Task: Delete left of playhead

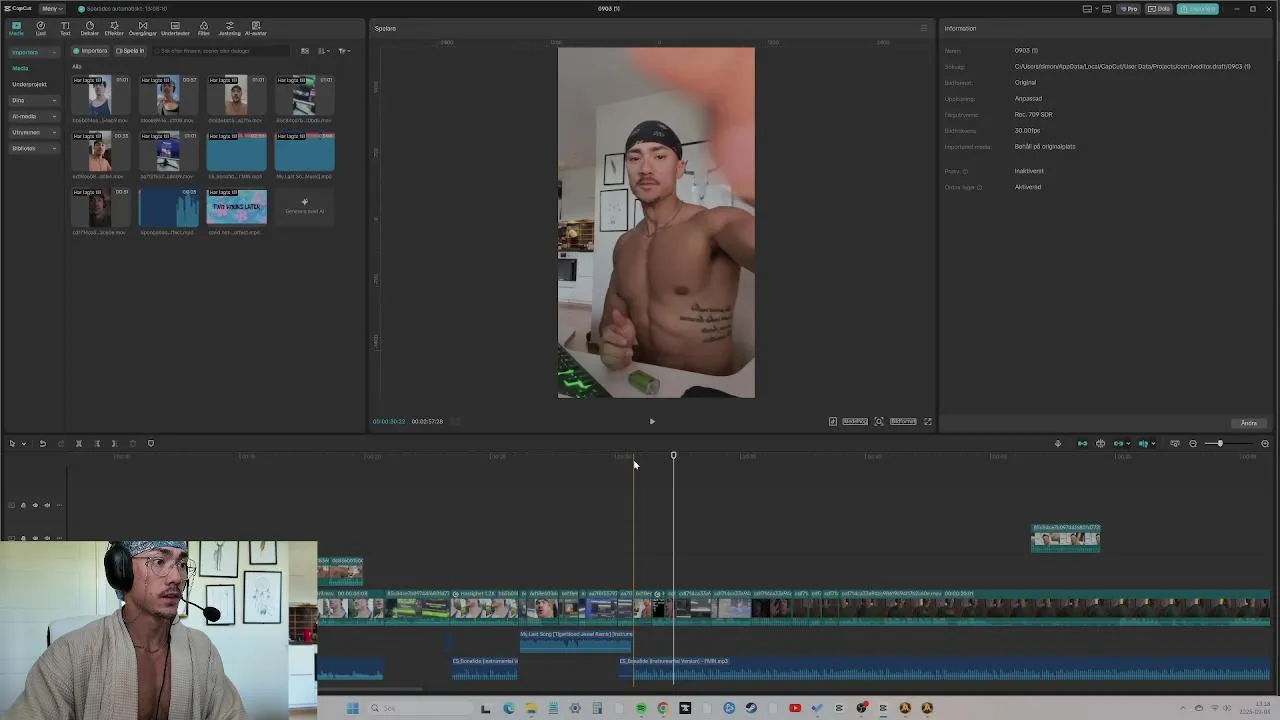Action: point(97,444)
